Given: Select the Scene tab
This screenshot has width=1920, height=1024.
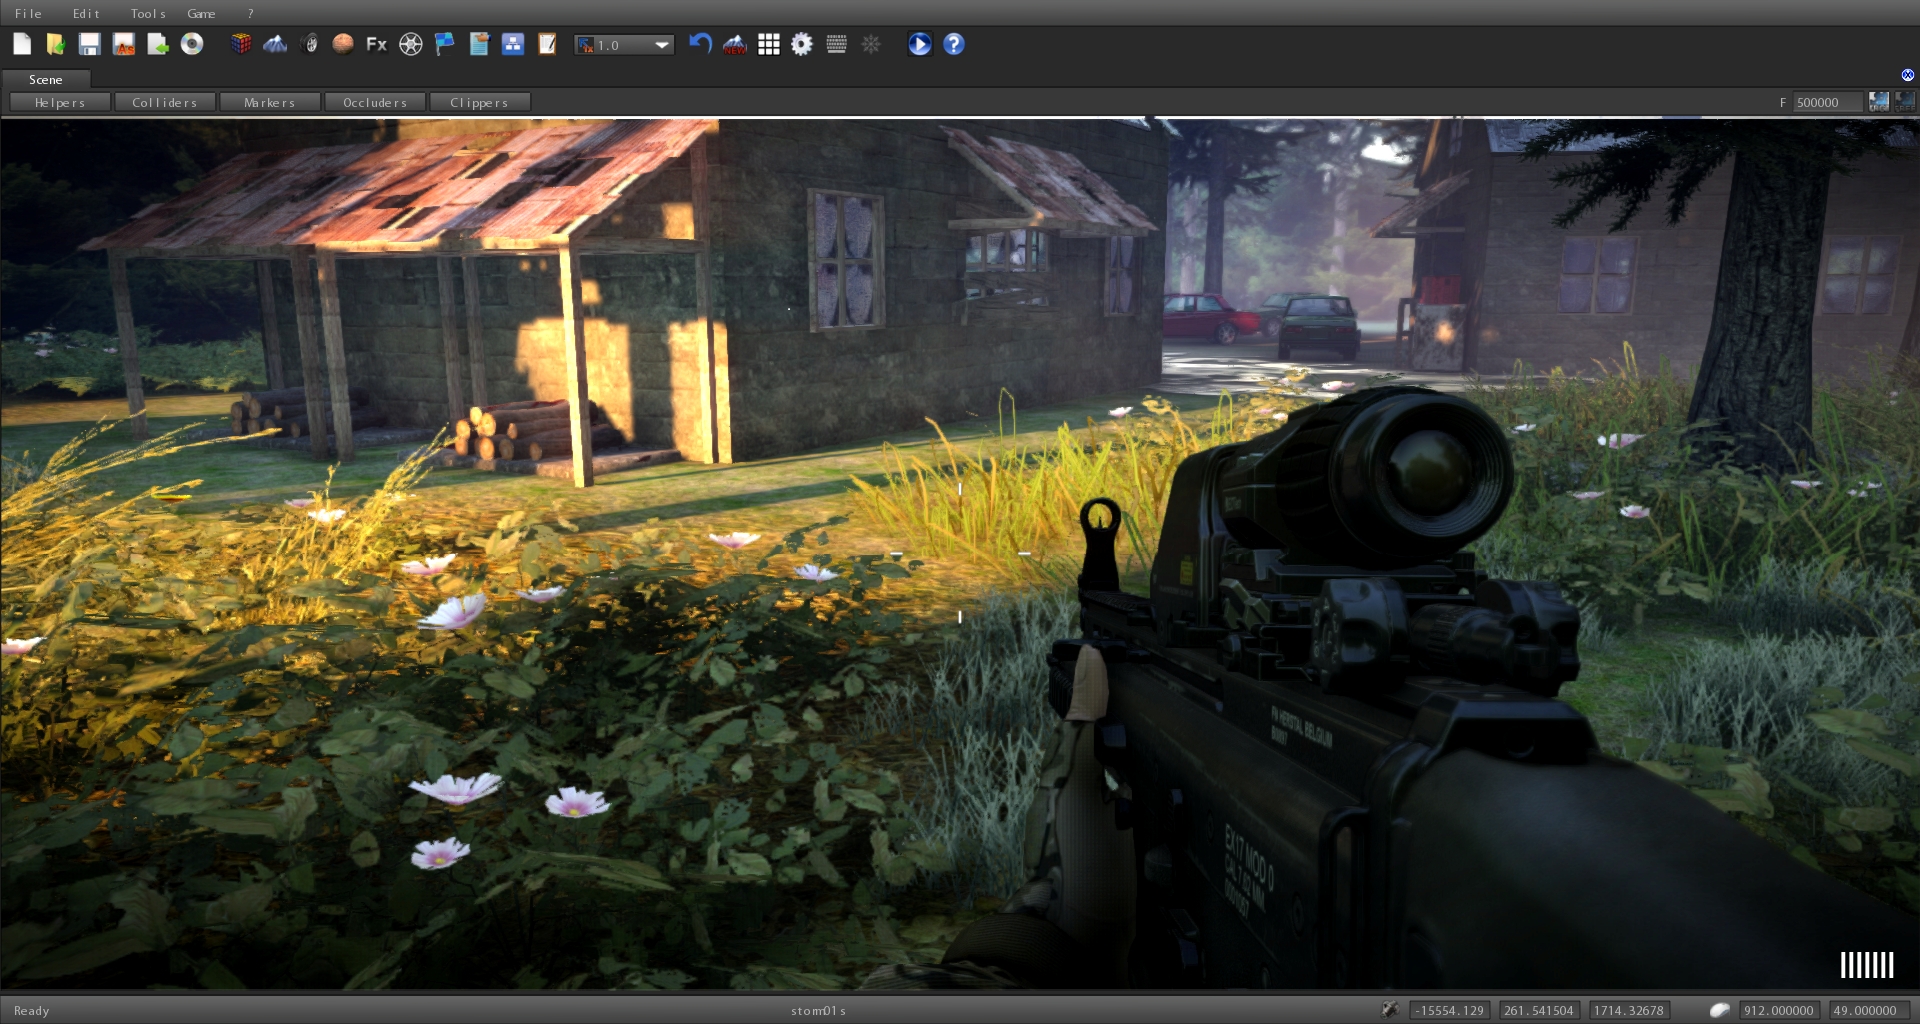Looking at the screenshot, I should click(46, 79).
